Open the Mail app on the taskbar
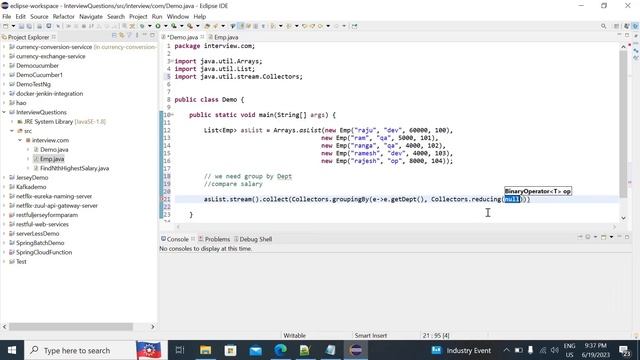The width and height of the screenshot is (640, 360). 256,350
